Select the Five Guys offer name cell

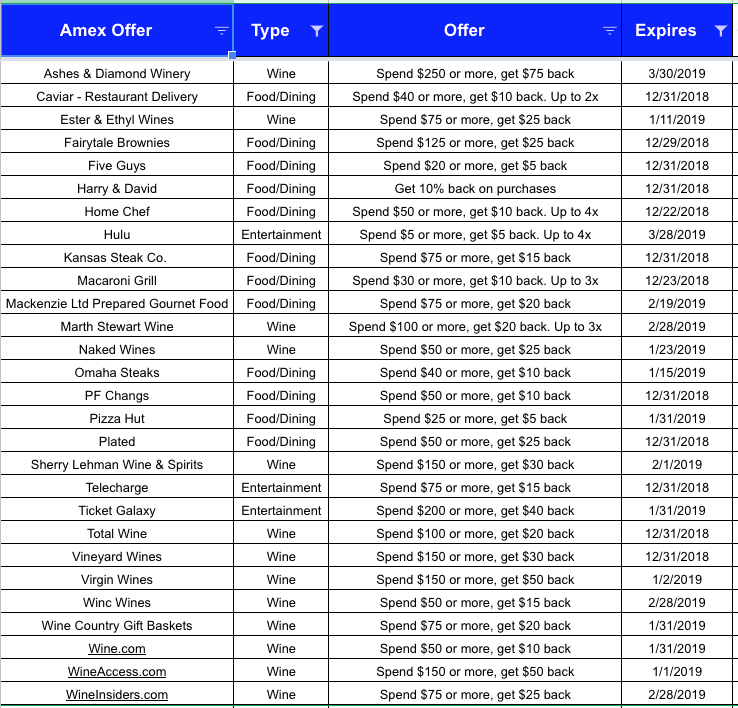117,166
